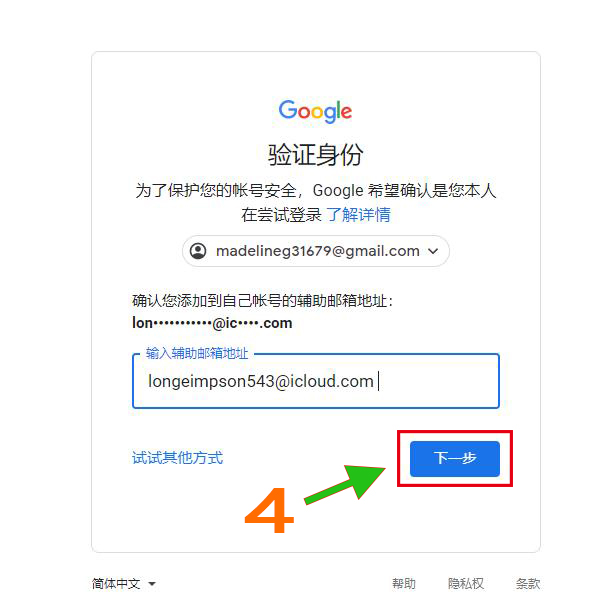Viewport: 605px width, 606px height.
Task: Open the 了解详情 link
Action: pos(358,215)
